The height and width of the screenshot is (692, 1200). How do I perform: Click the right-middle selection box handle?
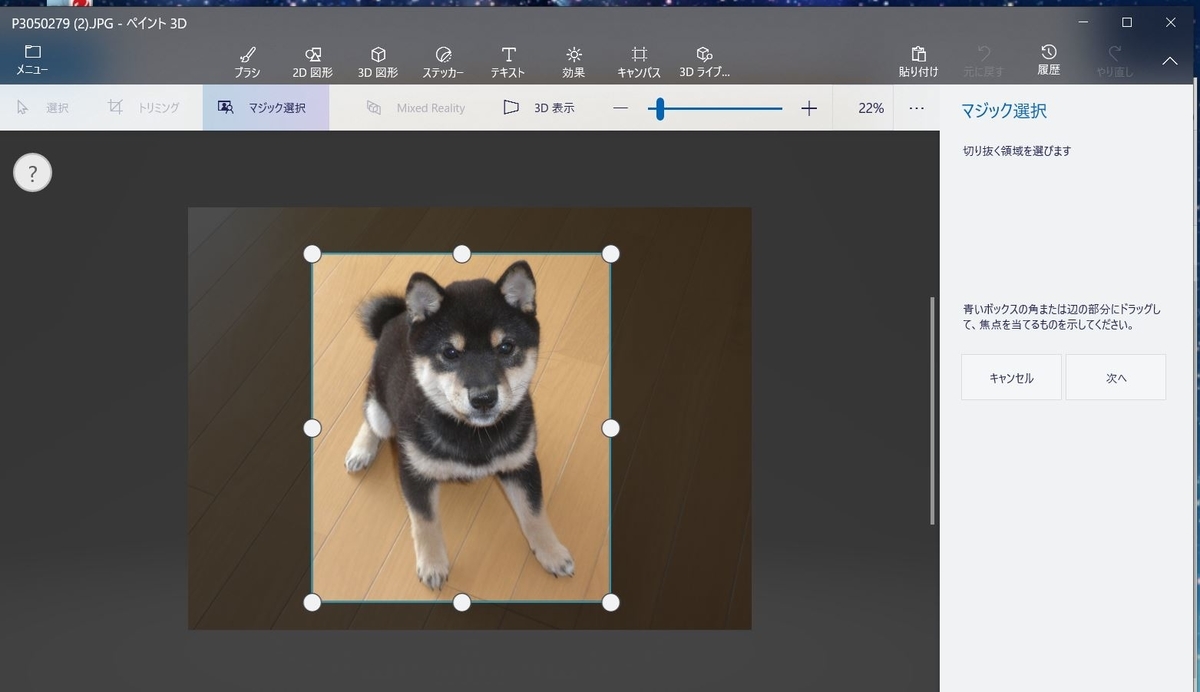coord(611,428)
